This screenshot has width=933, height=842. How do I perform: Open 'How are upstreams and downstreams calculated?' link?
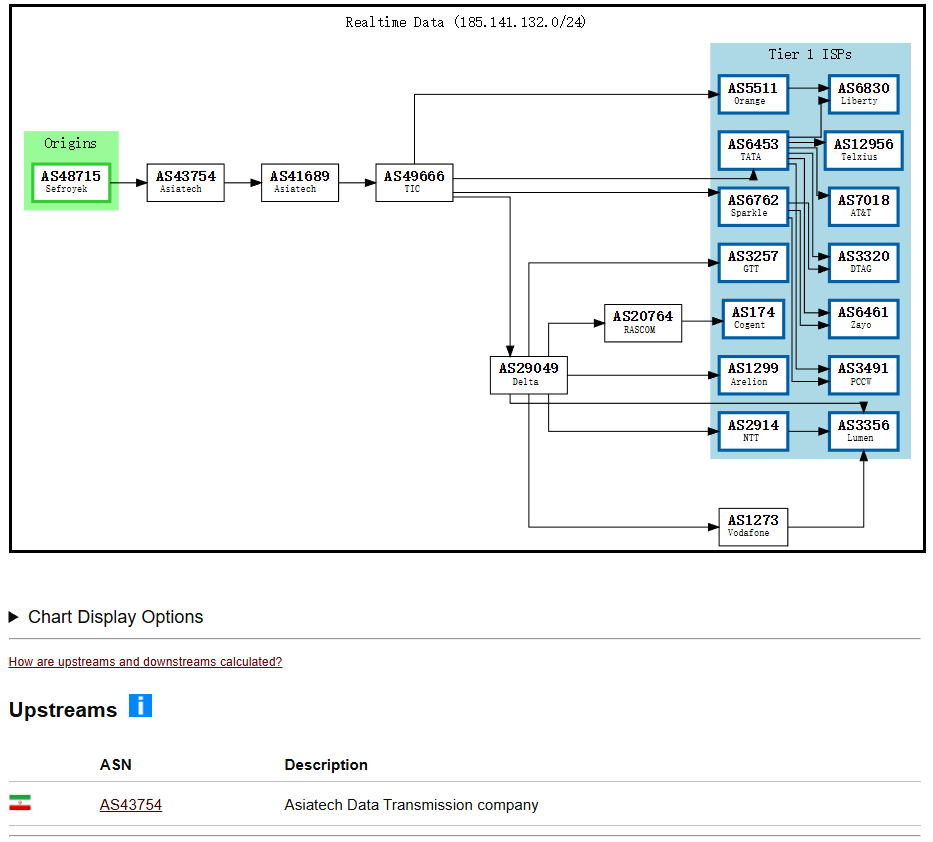pyautogui.click(x=145, y=662)
